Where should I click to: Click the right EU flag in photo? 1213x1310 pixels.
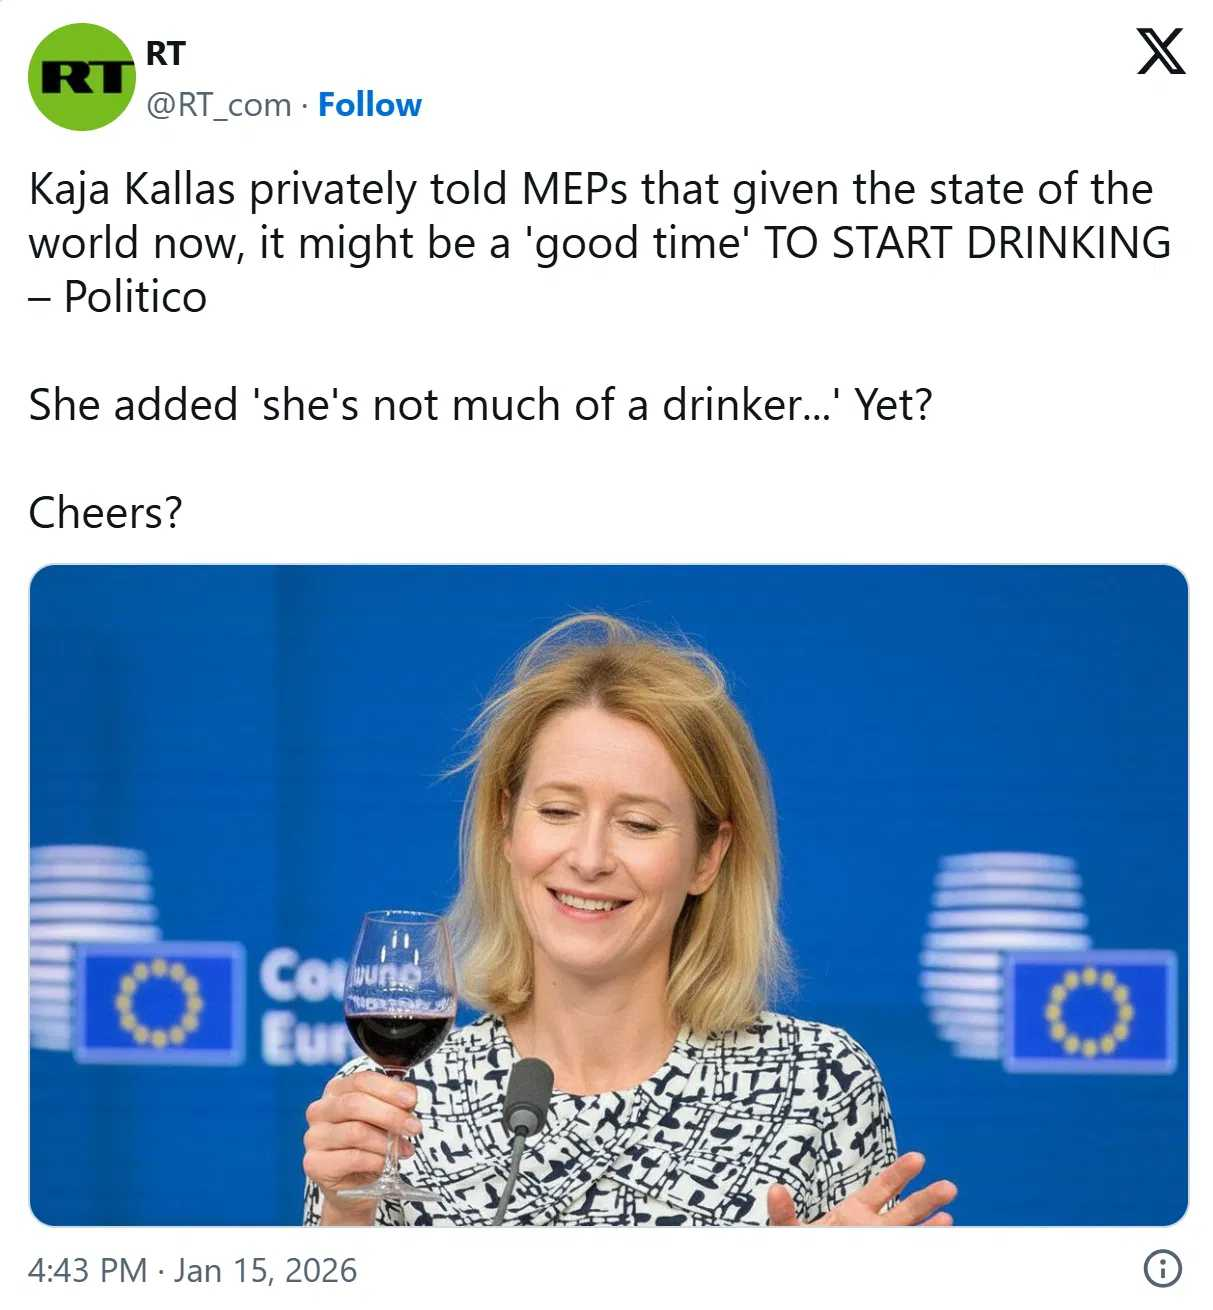(x=1089, y=1010)
